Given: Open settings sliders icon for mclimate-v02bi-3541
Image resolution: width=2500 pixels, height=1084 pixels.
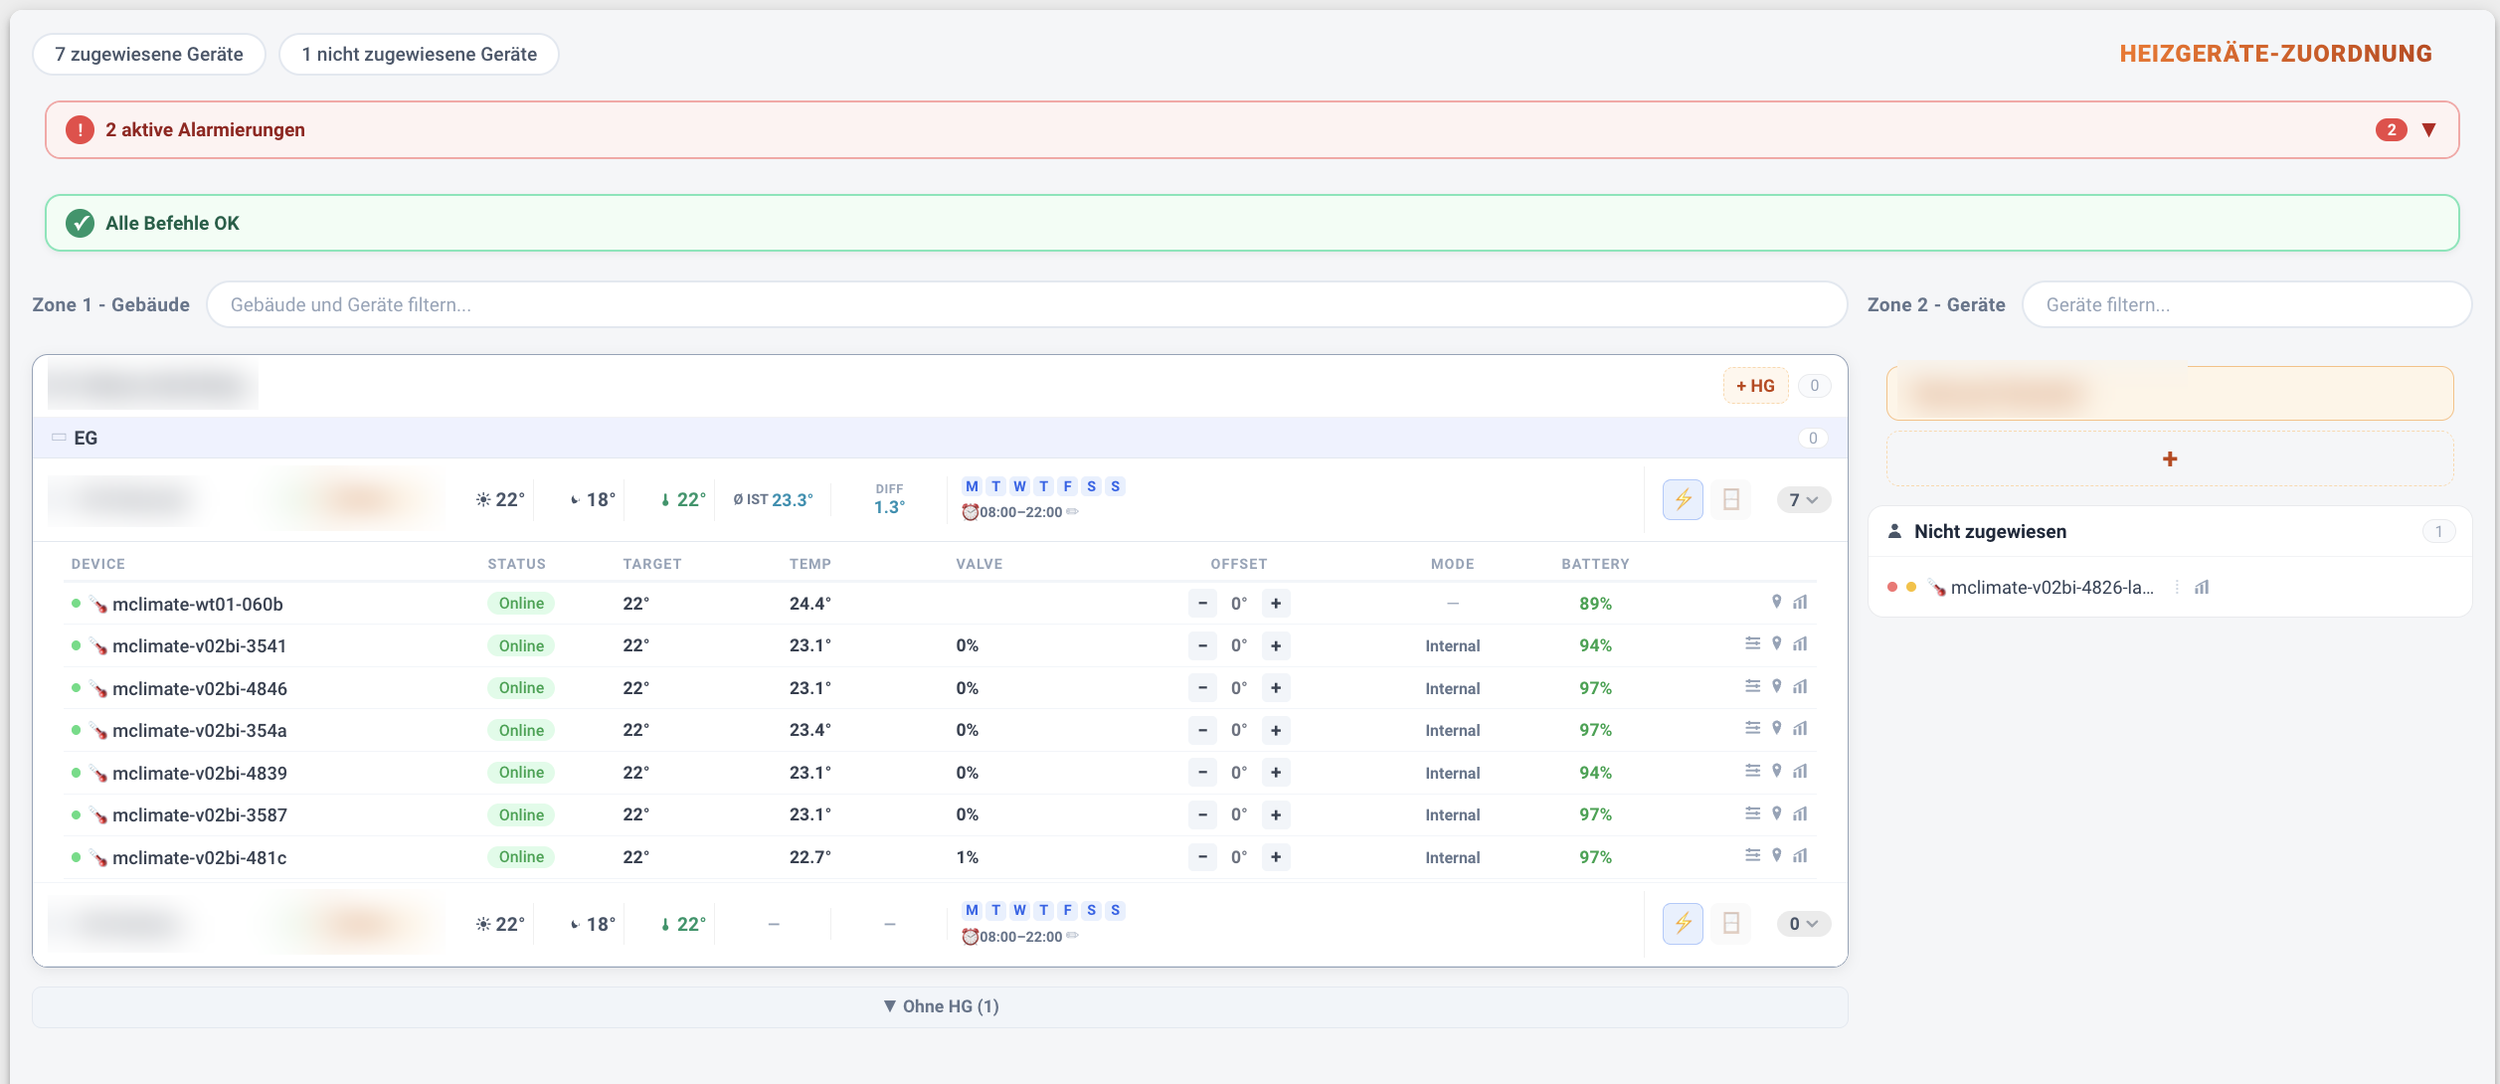Looking at the screenshot, I should click(x=1752, y=644).
